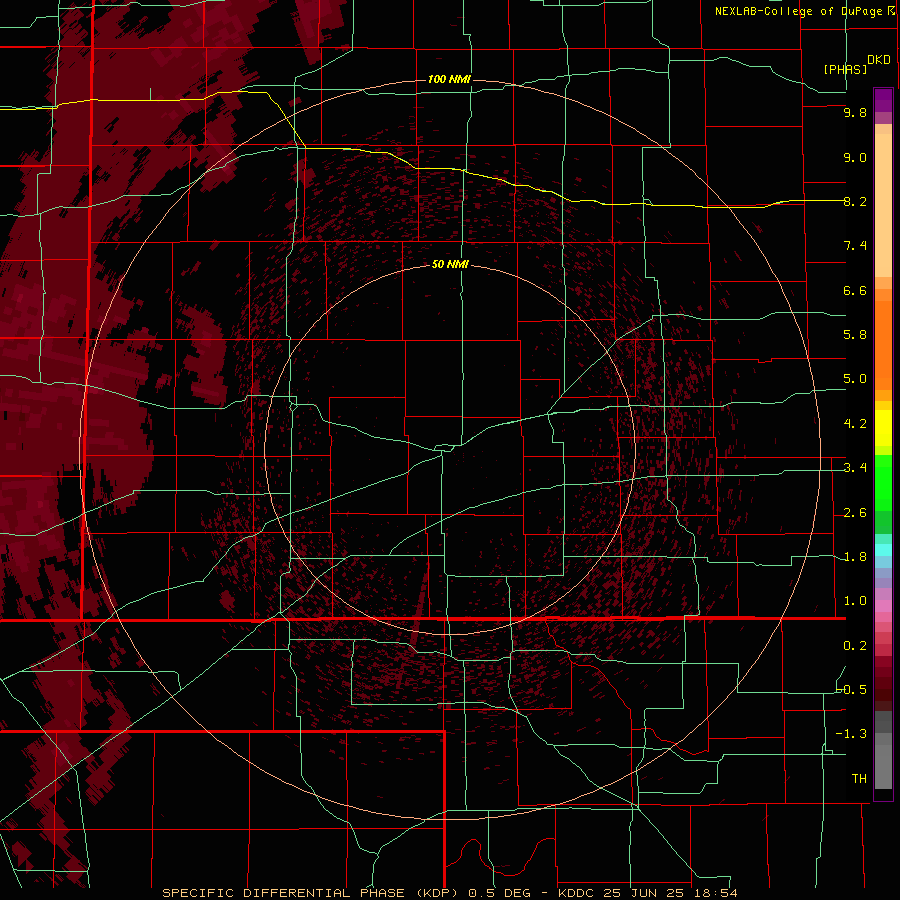
Task: Click the 2.6 scale value
Action: pos(855,513)
